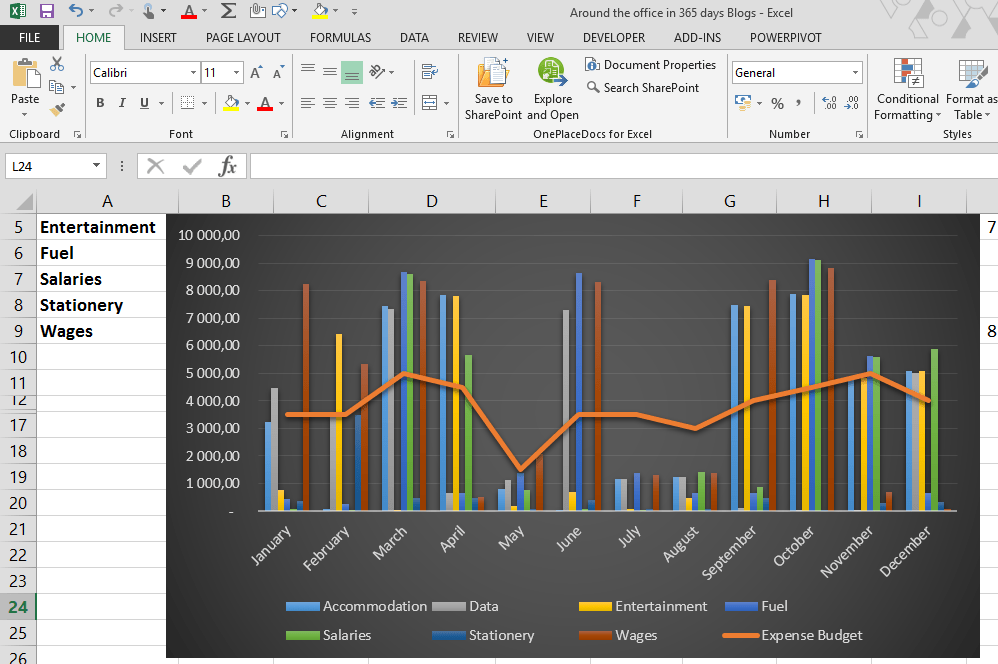Screen dimensions: 998x664
Task: Click the Save floppy disk icon
Action: point(46,11)
